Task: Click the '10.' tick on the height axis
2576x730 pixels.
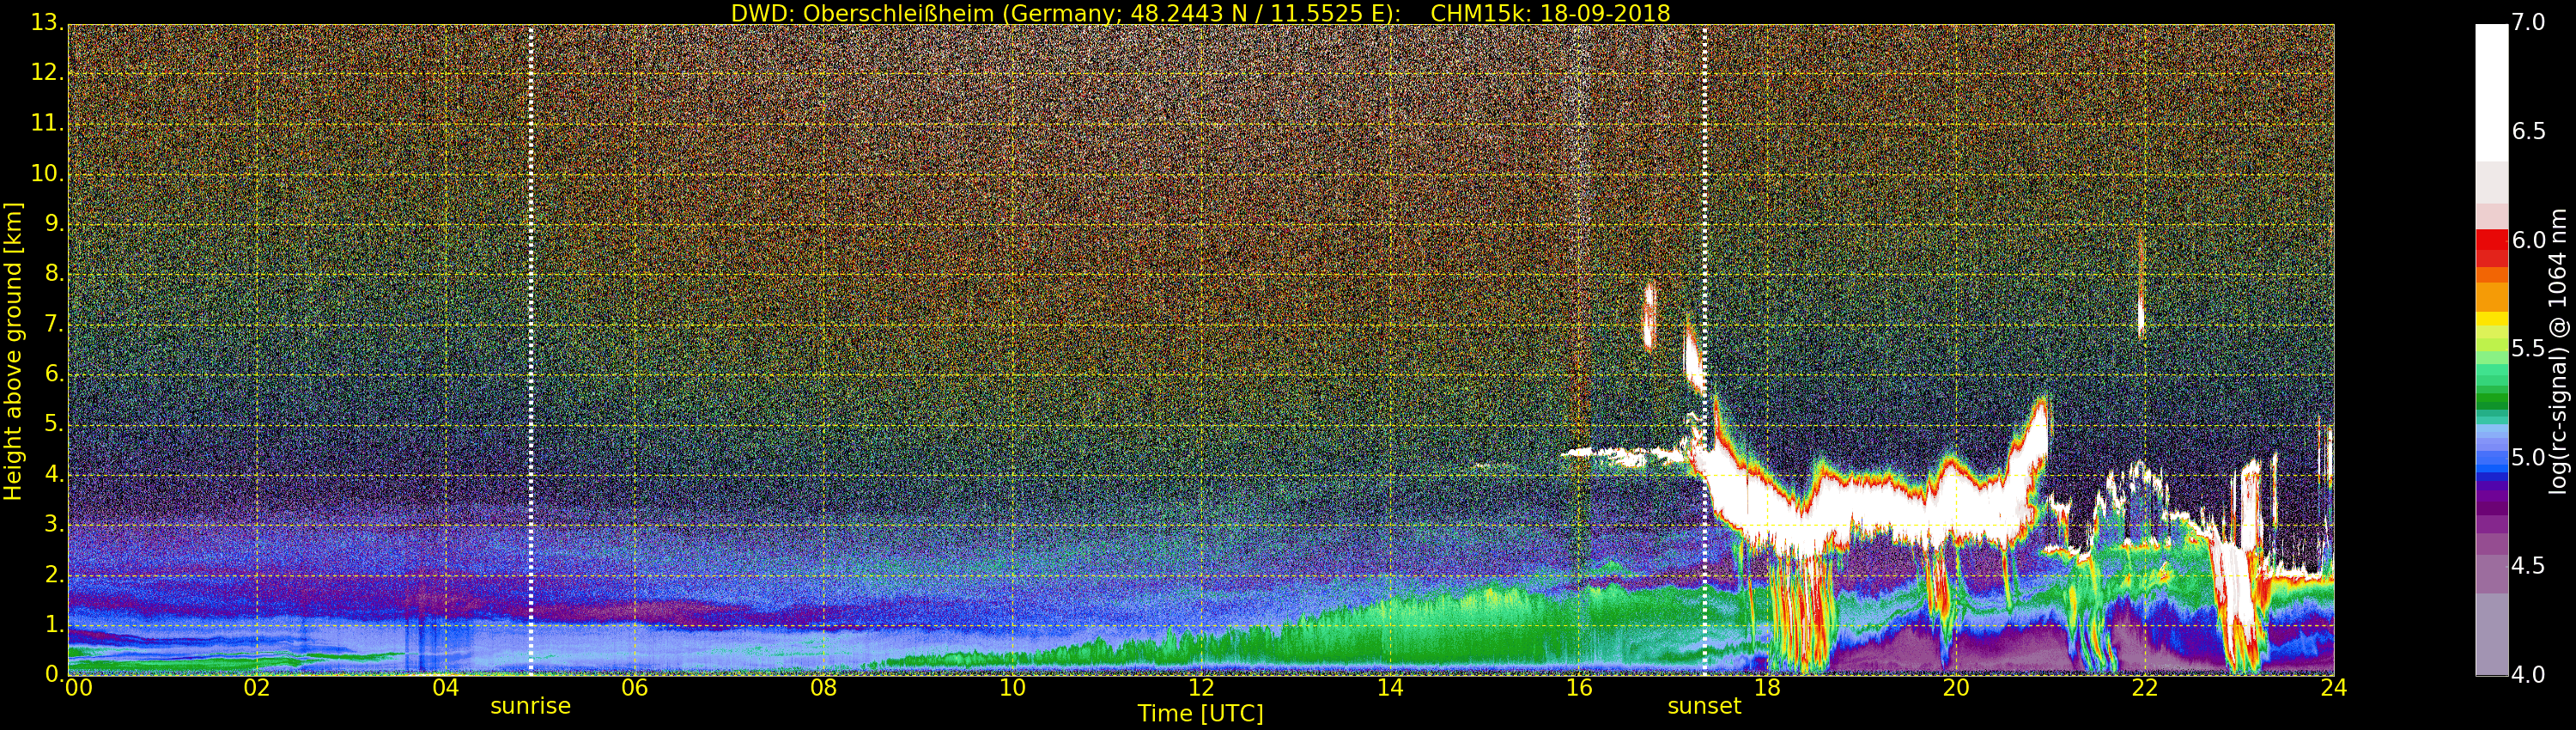Action: [47, 173]
